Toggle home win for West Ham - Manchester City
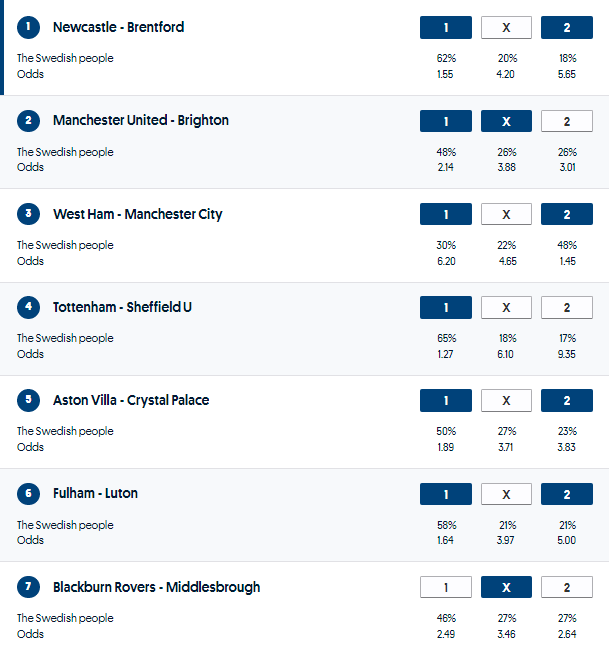 pos(446,214)
